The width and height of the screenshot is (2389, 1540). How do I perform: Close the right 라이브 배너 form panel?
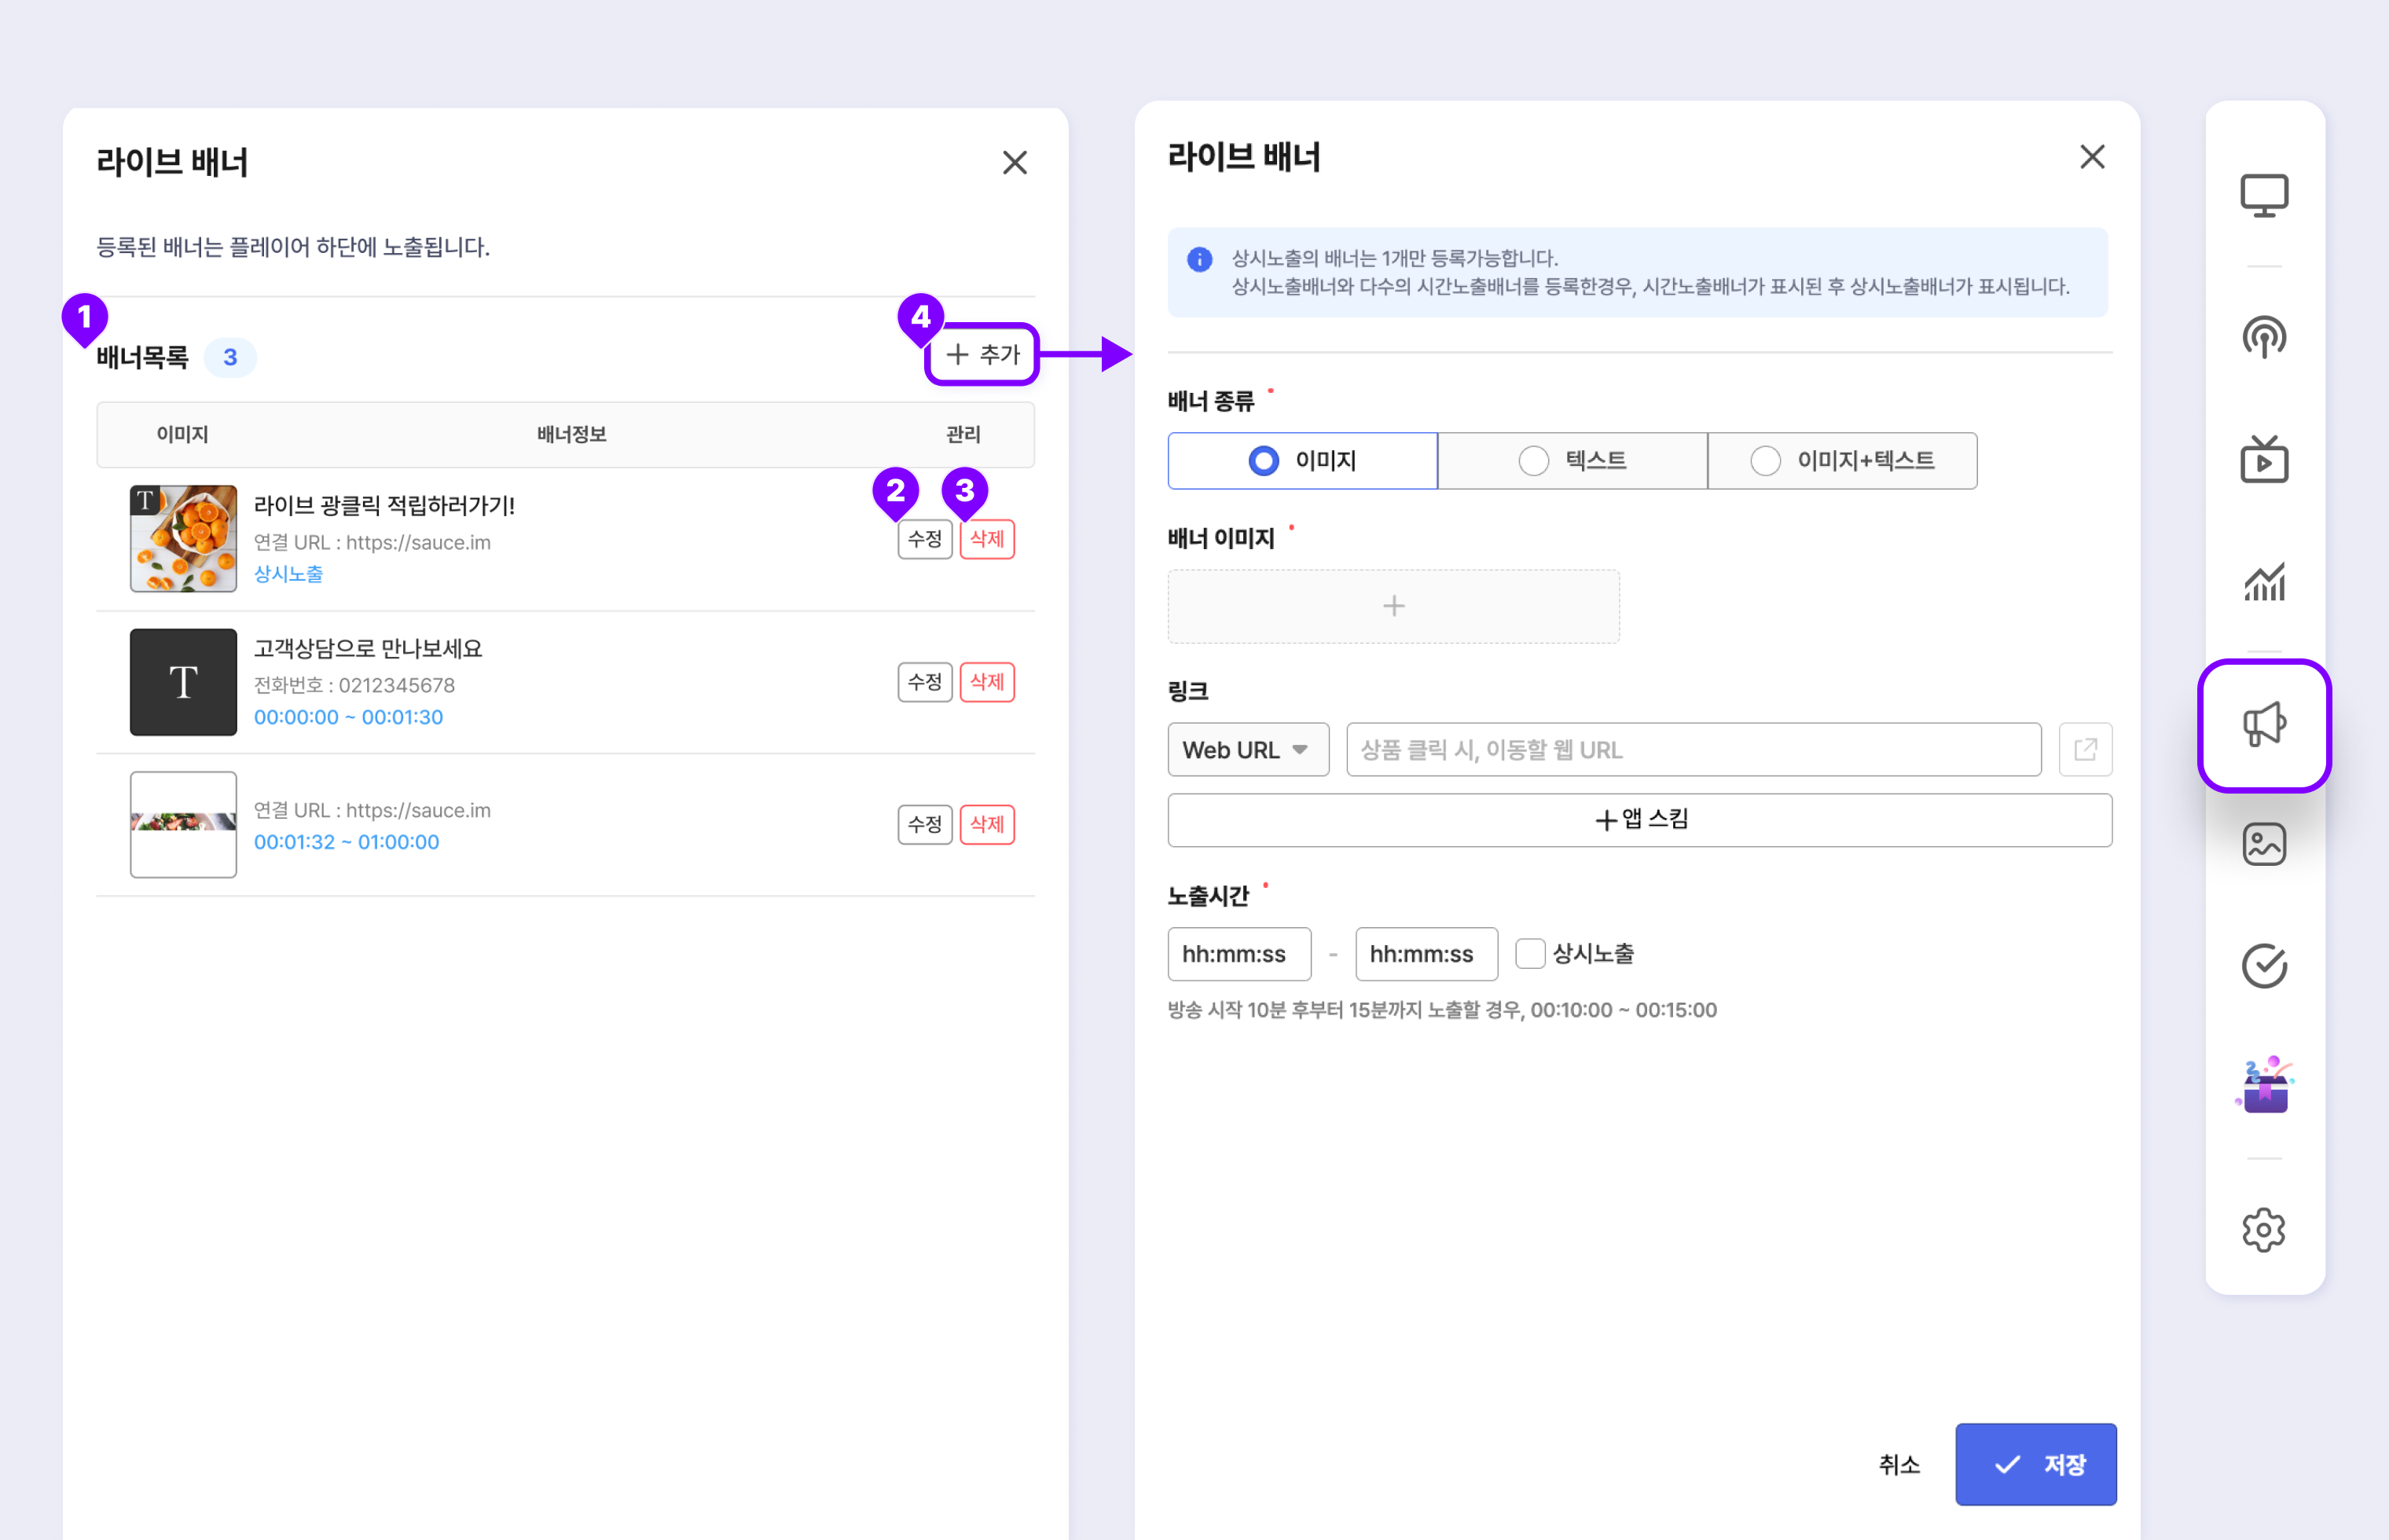pos(2092,156)
